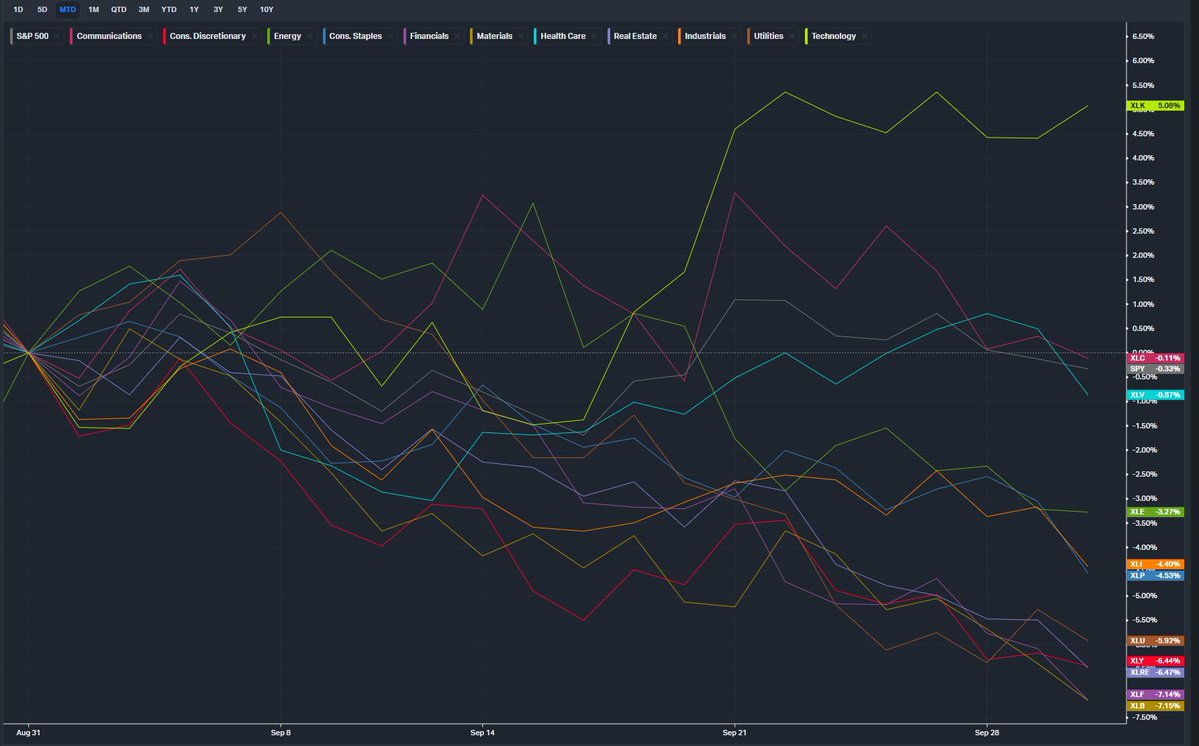1199x746 pixels.
Task: Remove Technology series with its x icon
Action: coord(864,36)
